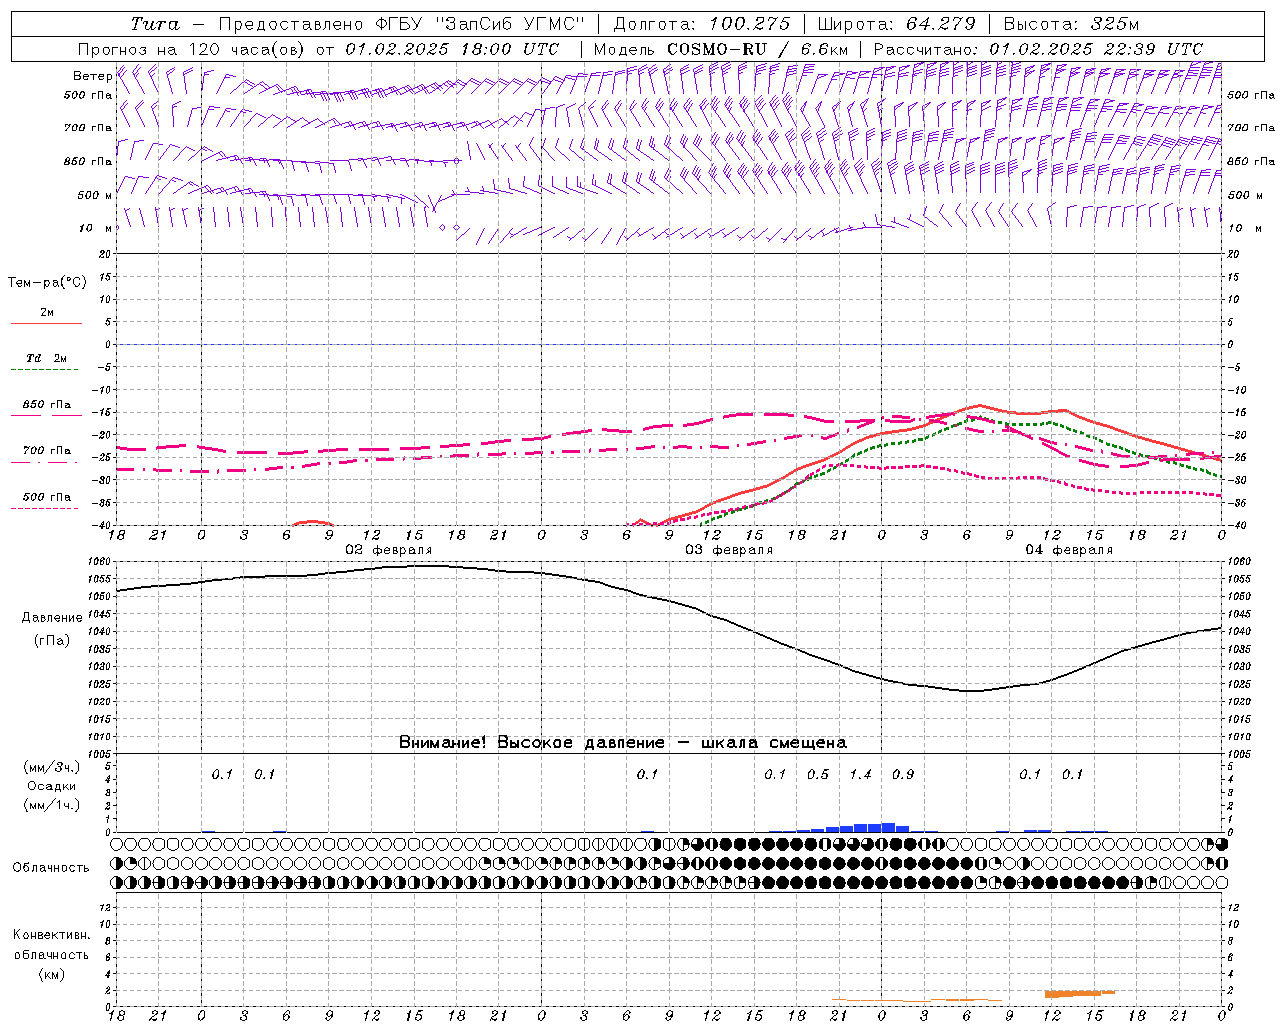Click the "Долгота: 100.275" header field
The height and width of the screenshot is (1024, 1280).
pos(701,24)
